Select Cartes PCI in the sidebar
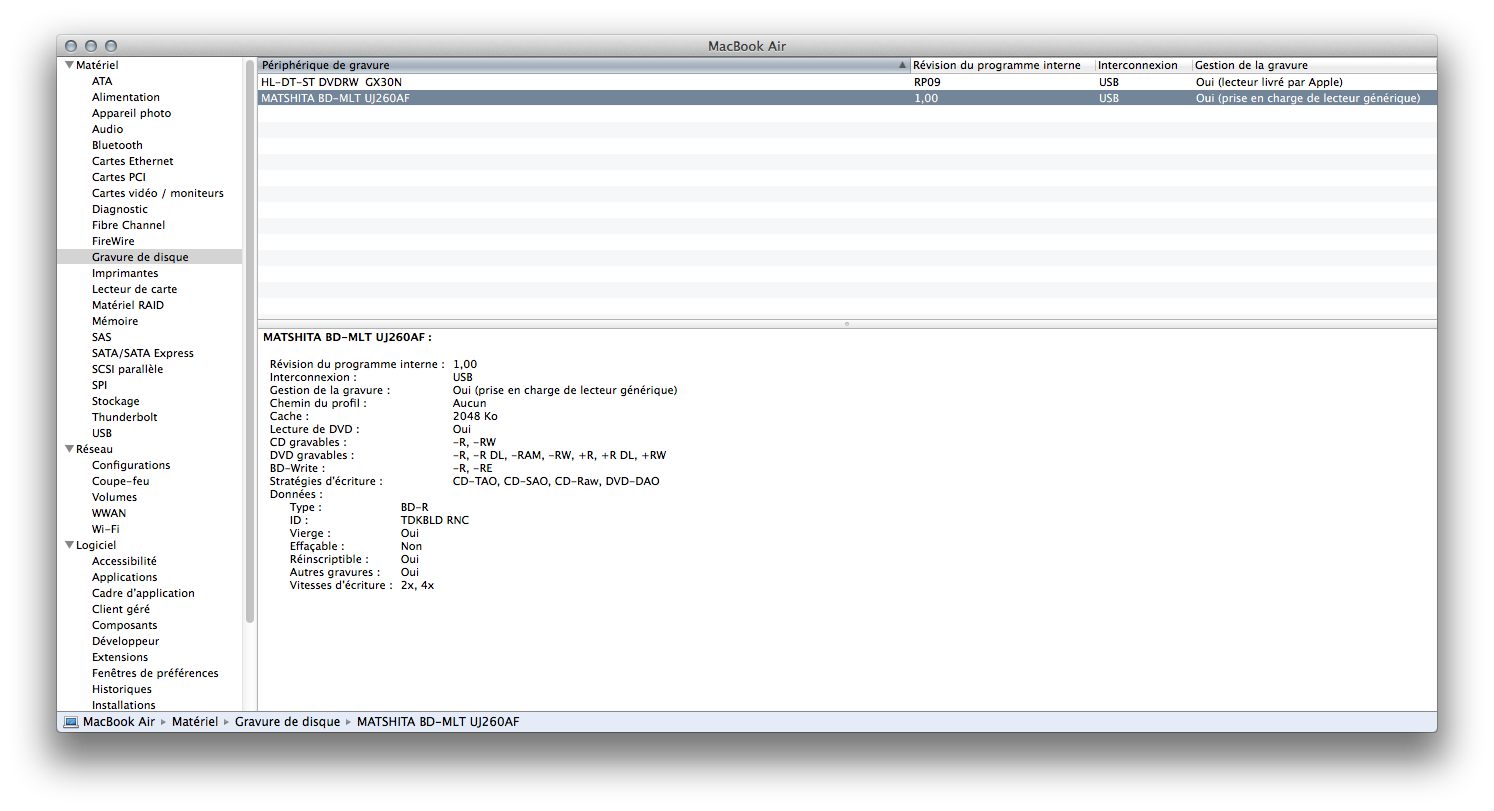Image resolution: width=1494 pixels, height=811 pixels. tap(120, 177)
